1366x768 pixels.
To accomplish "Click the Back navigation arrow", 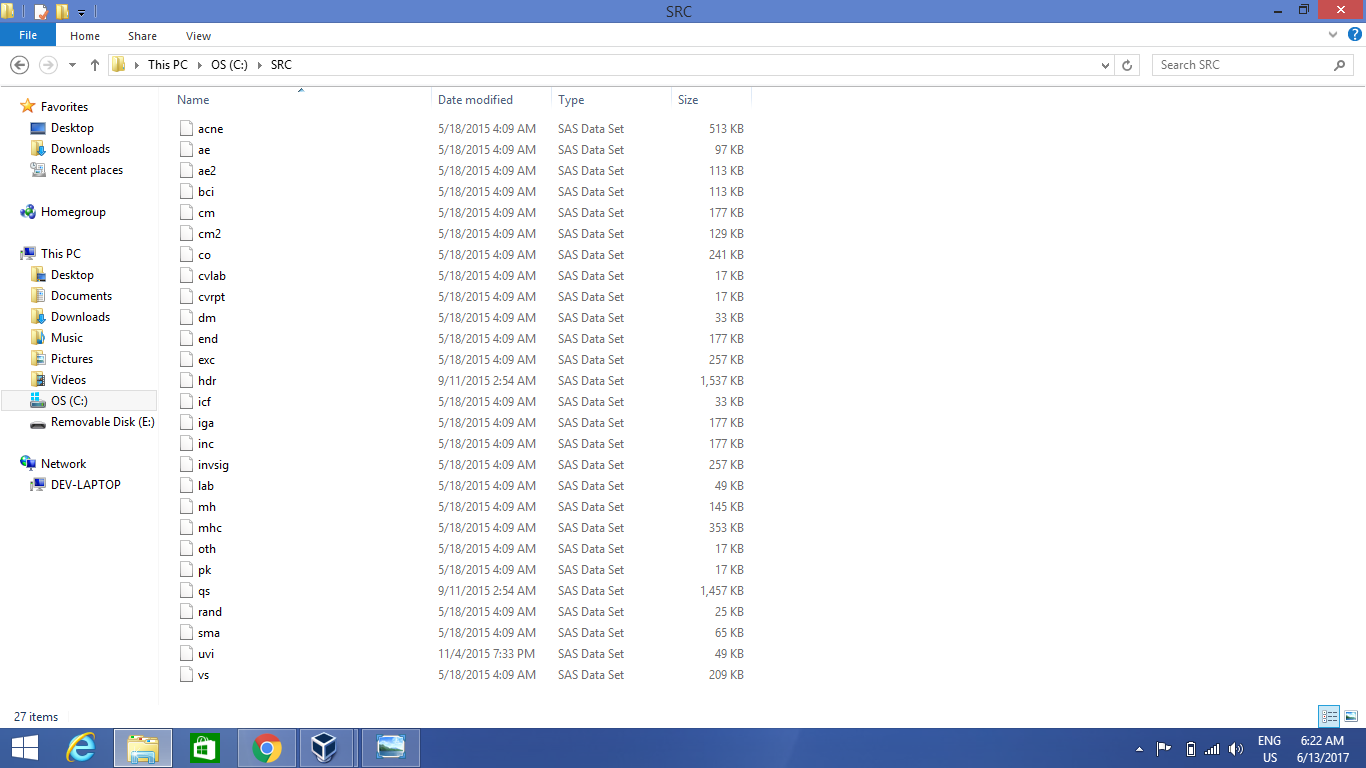I will (x=19, y=65).
